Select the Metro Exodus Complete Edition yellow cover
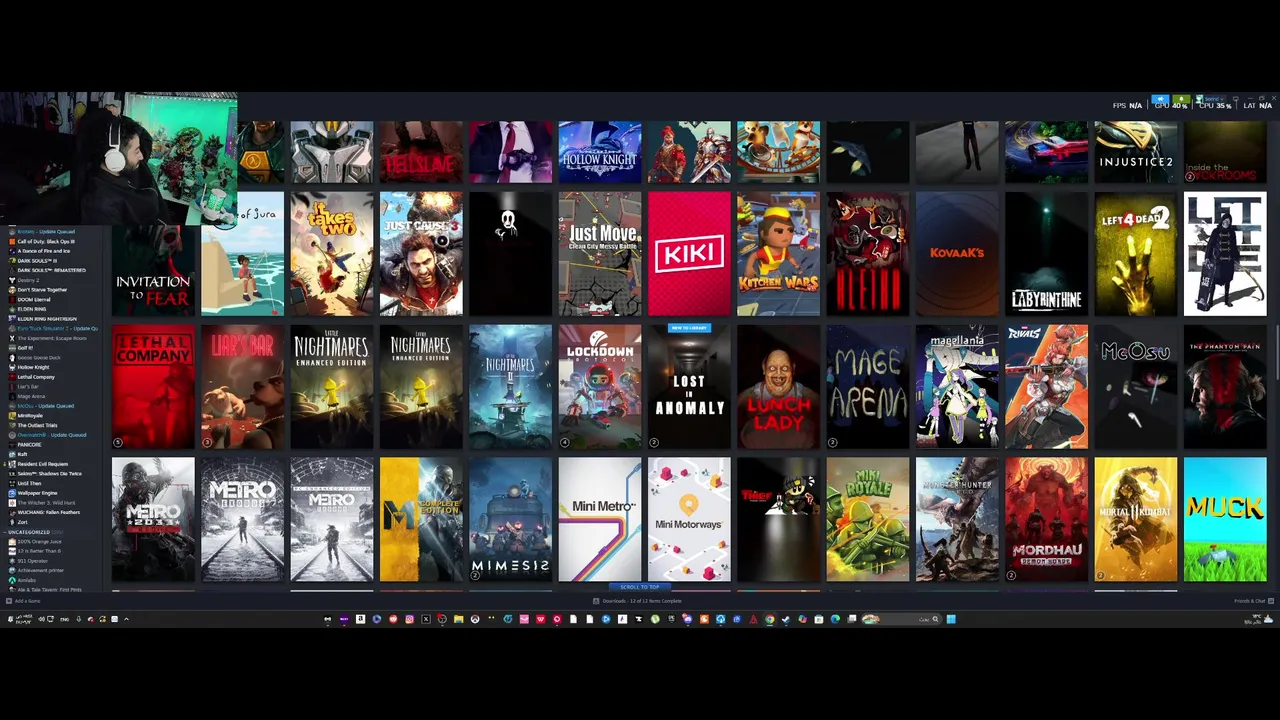Viewport: 1280px width, 720px height. pos(421,520)
